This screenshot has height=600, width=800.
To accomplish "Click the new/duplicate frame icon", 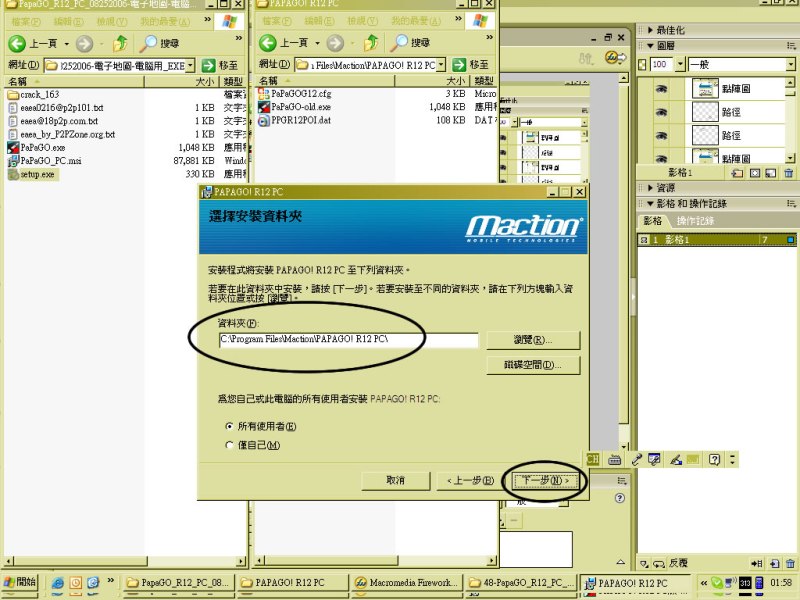I will coord(774,564).
